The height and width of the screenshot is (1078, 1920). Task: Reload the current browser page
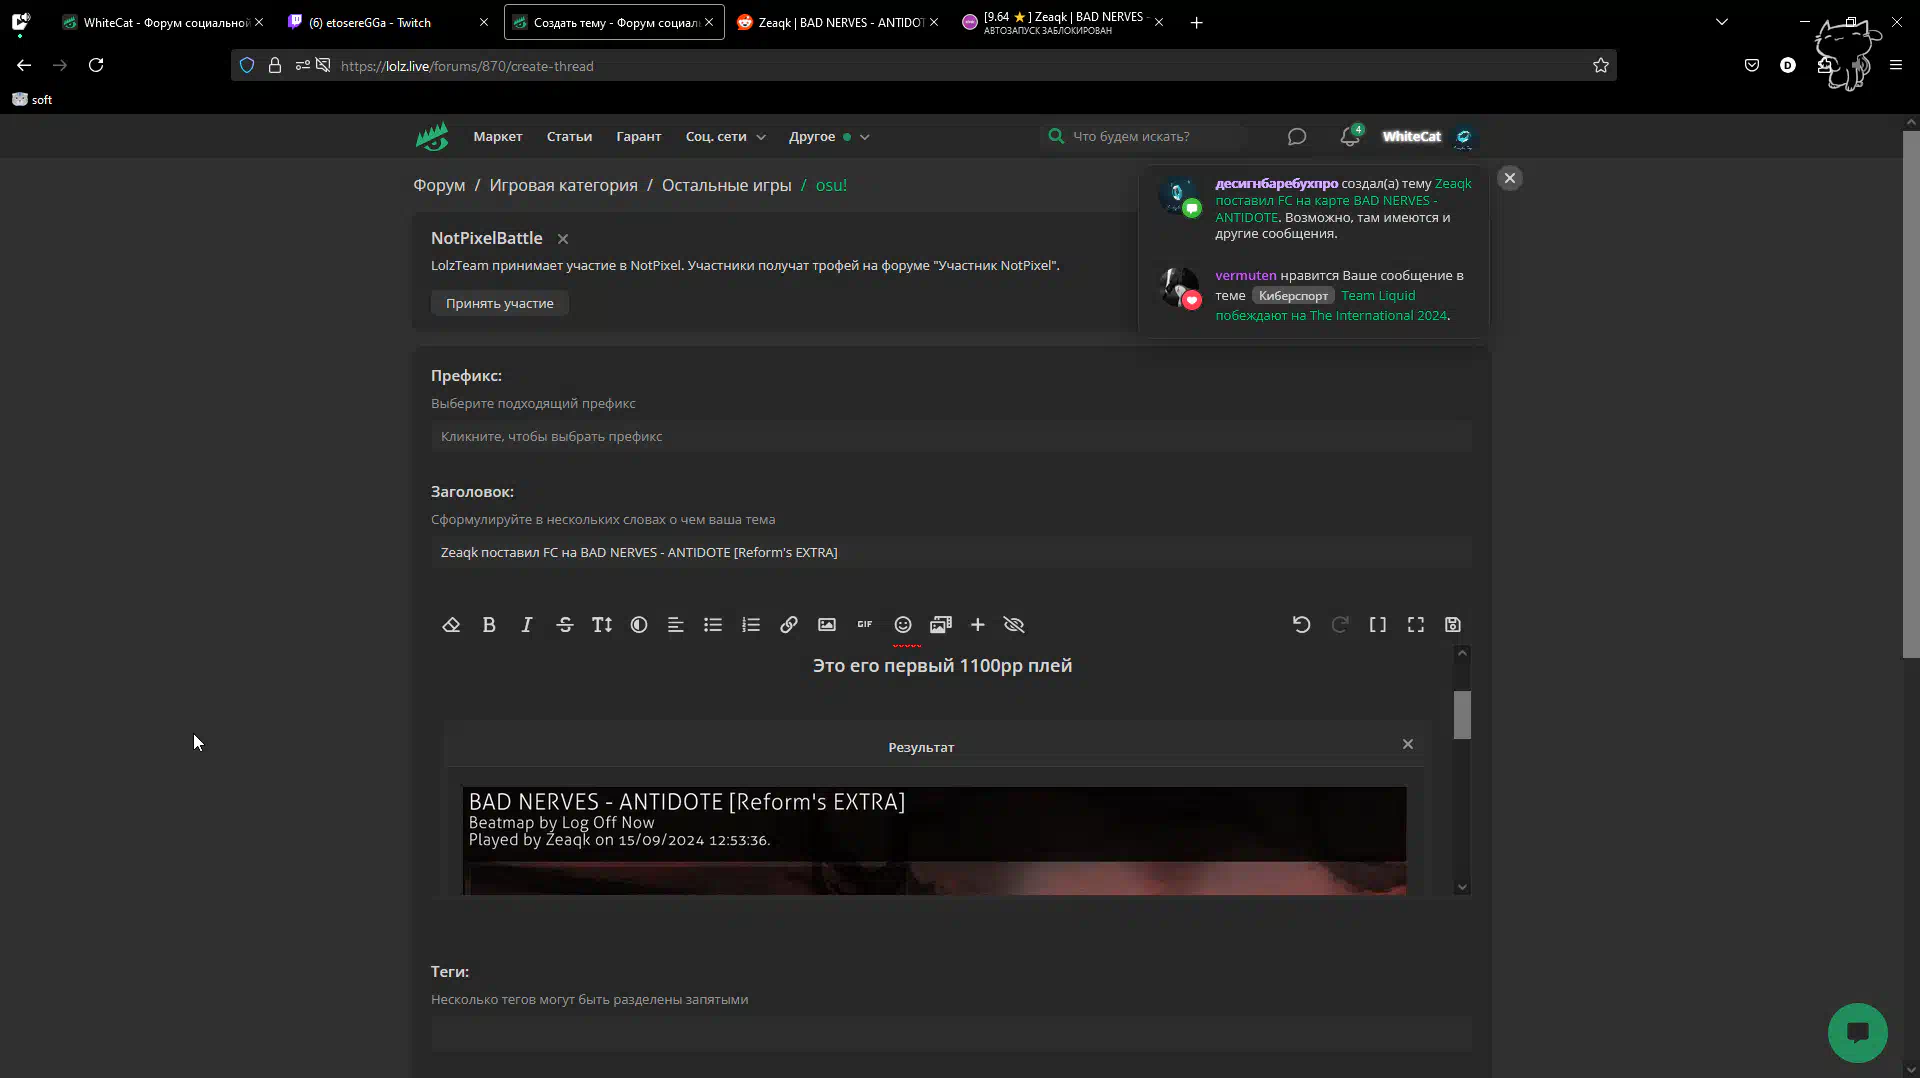(x=96, y=65)
